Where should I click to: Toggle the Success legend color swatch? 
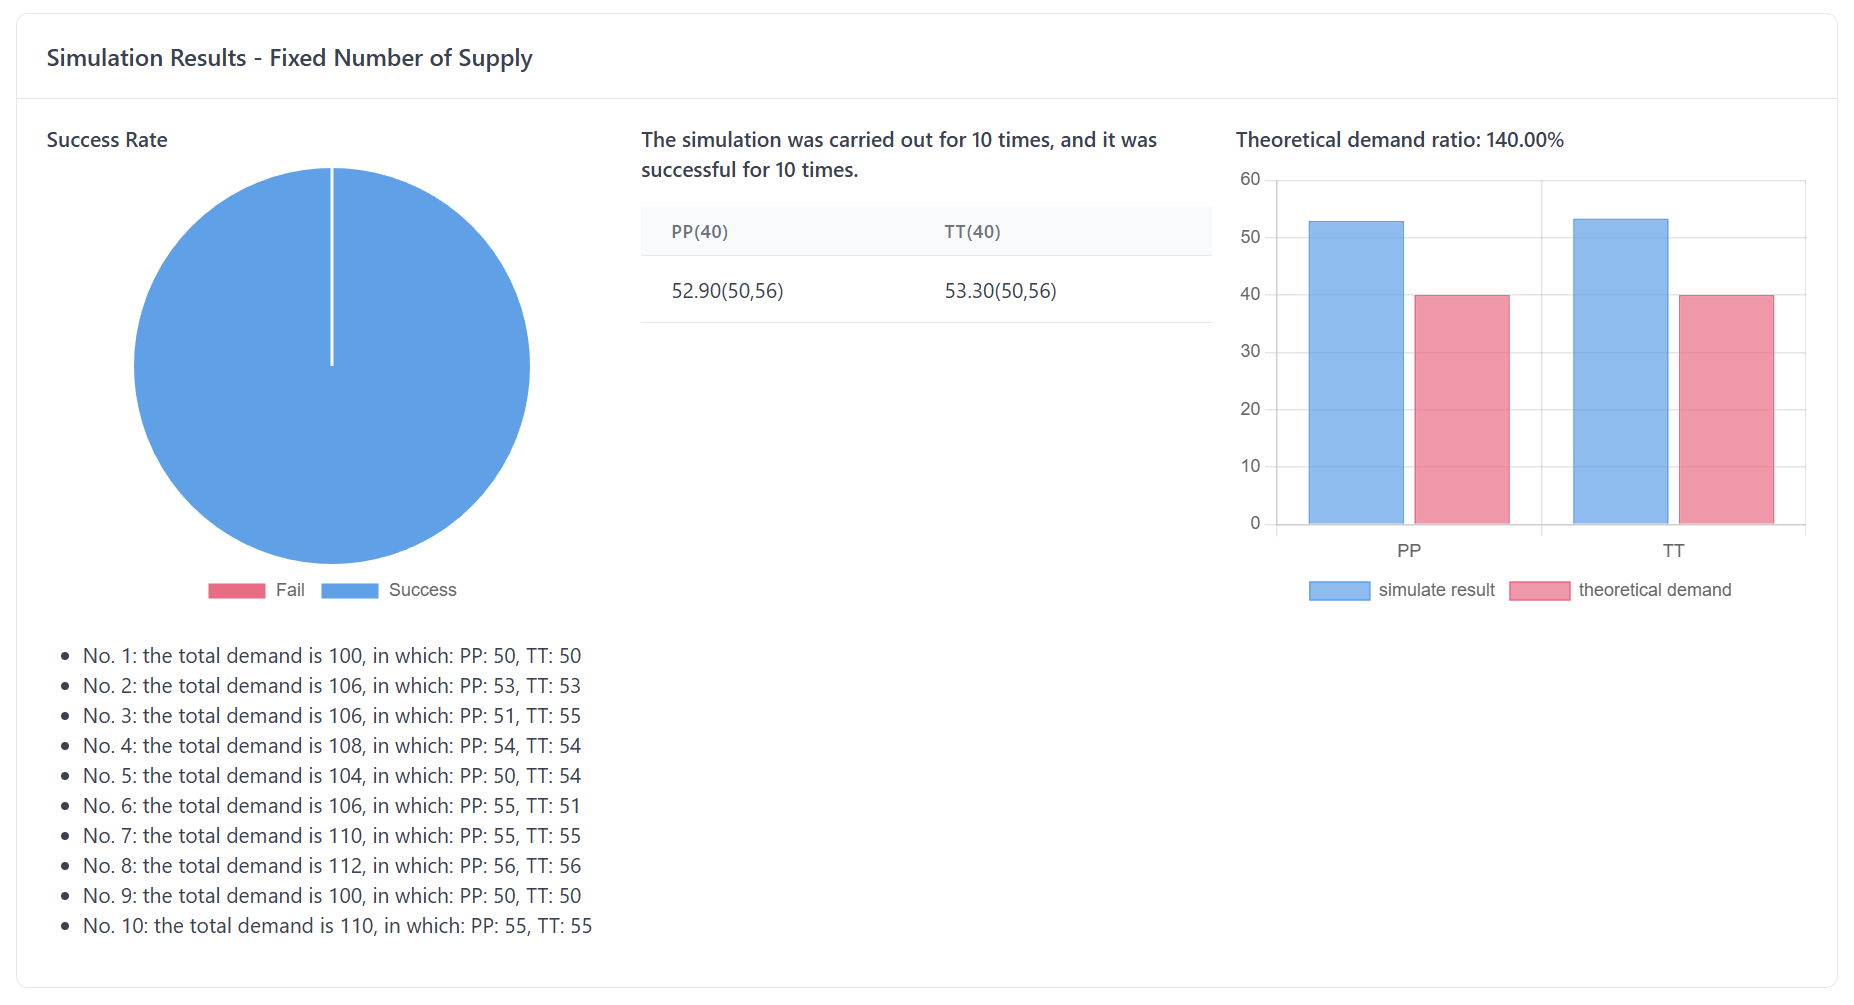pyautogui.click(x=349, y=591)
